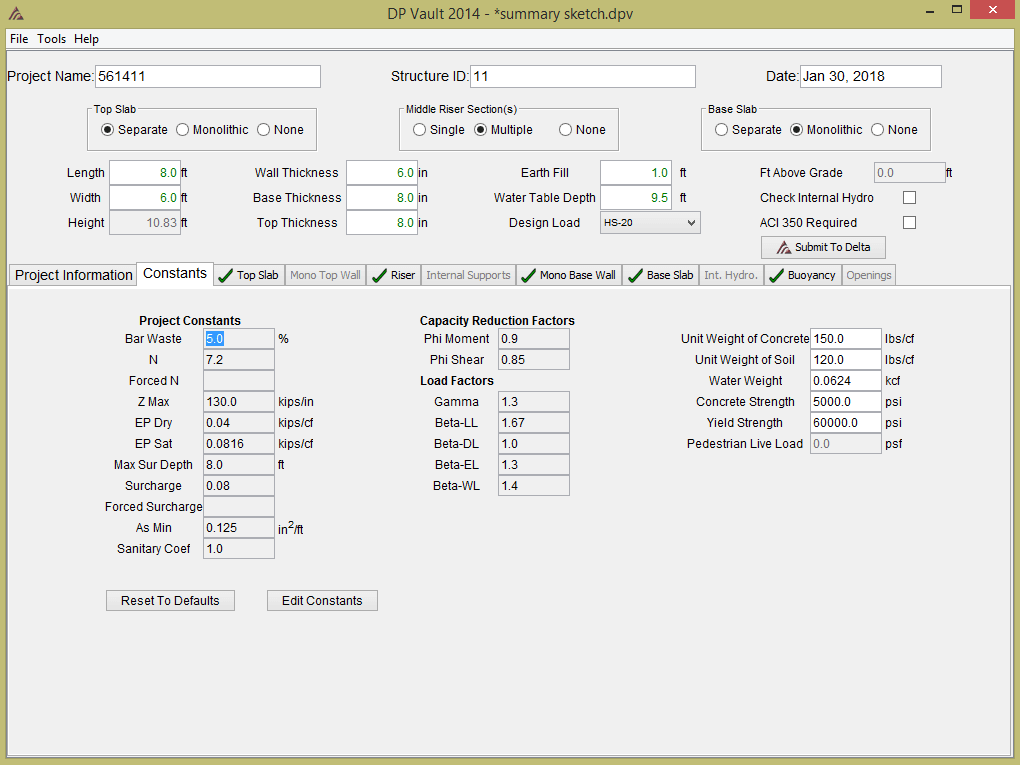Open the File menu
Screen dimensions: 1020x765
(19, 39)
